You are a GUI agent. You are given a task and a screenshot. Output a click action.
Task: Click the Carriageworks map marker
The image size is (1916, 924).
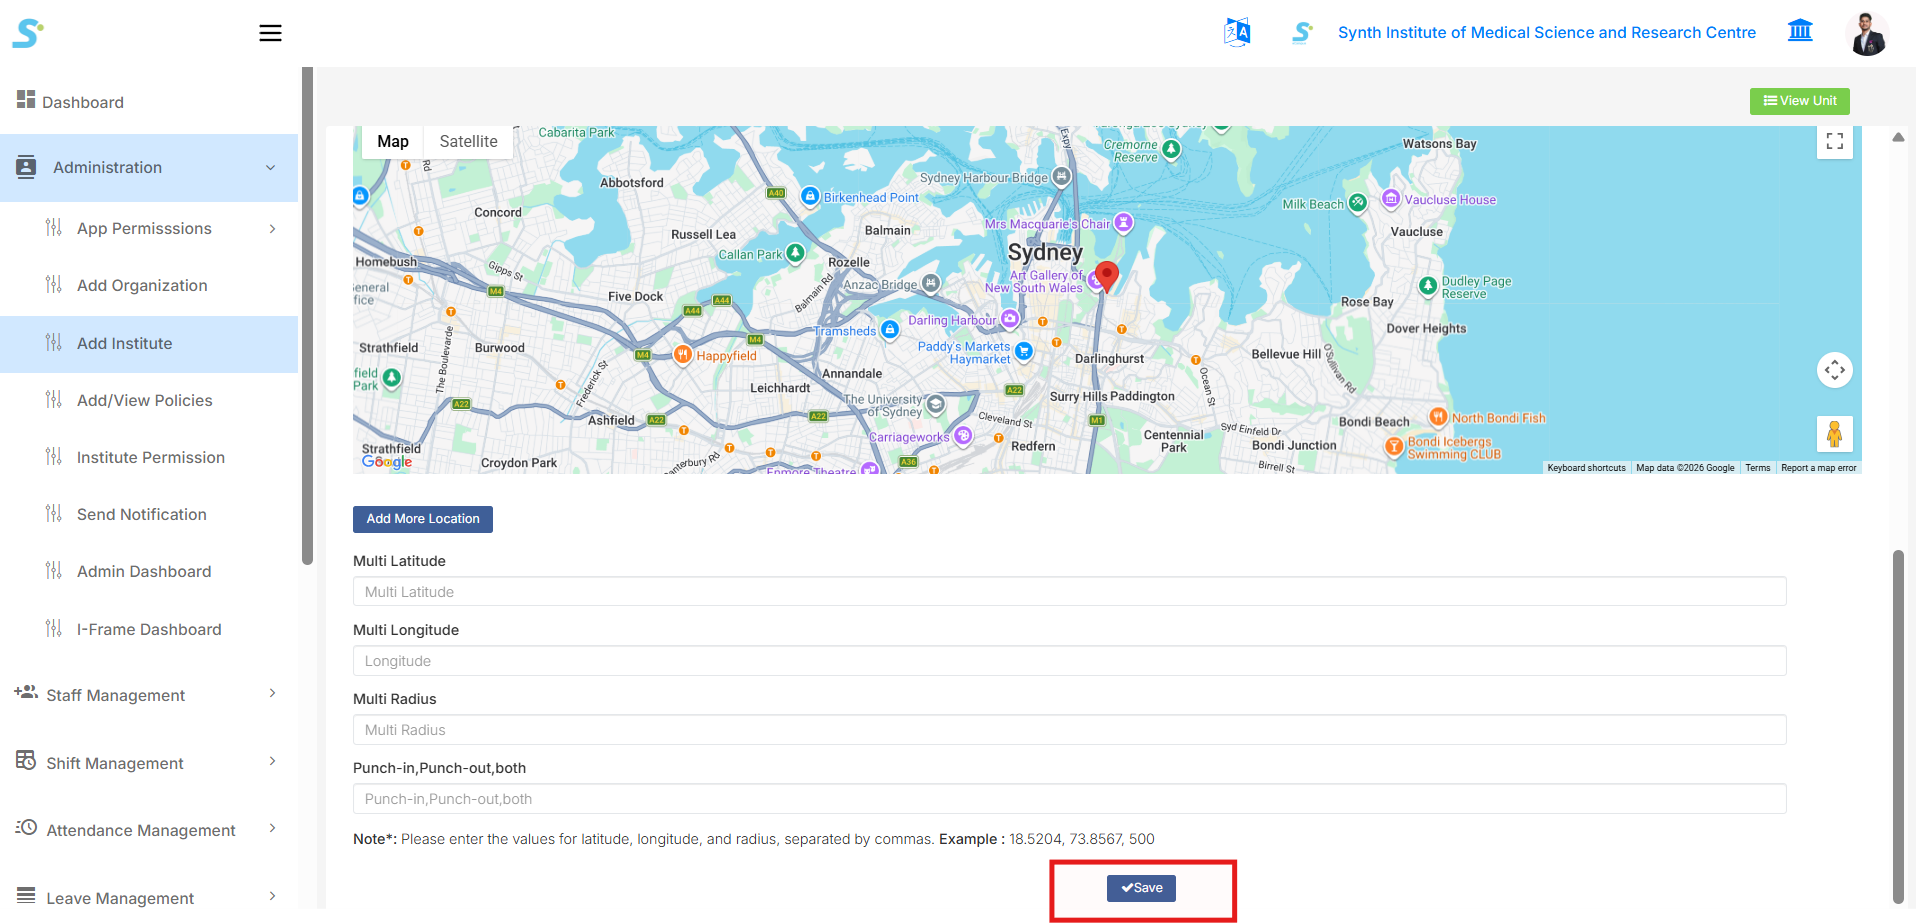coord(963,436)
